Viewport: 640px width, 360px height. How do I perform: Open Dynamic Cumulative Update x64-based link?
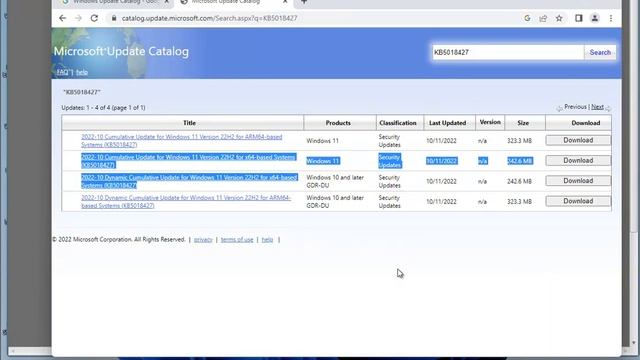click(189, 181)
